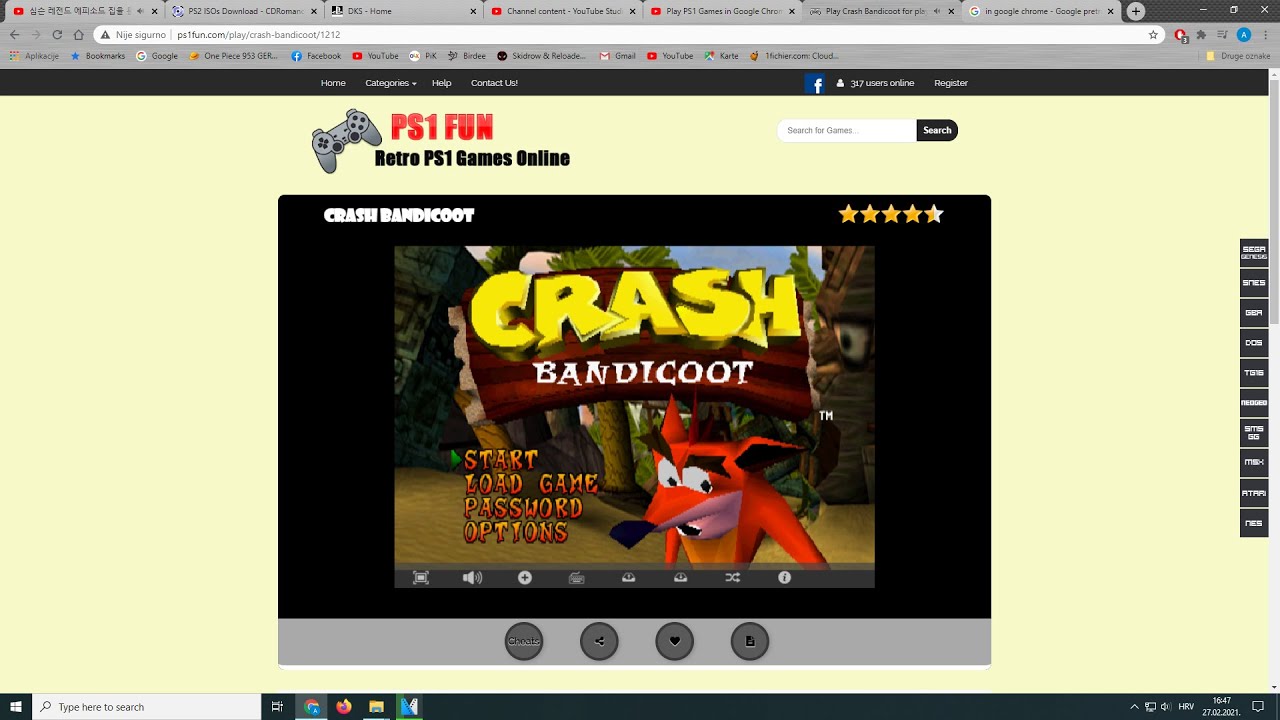Open the SEGA Genesis sidebar button
Image resolution: width=1280 pixels, height=720 pixels.
[1254, 252]
